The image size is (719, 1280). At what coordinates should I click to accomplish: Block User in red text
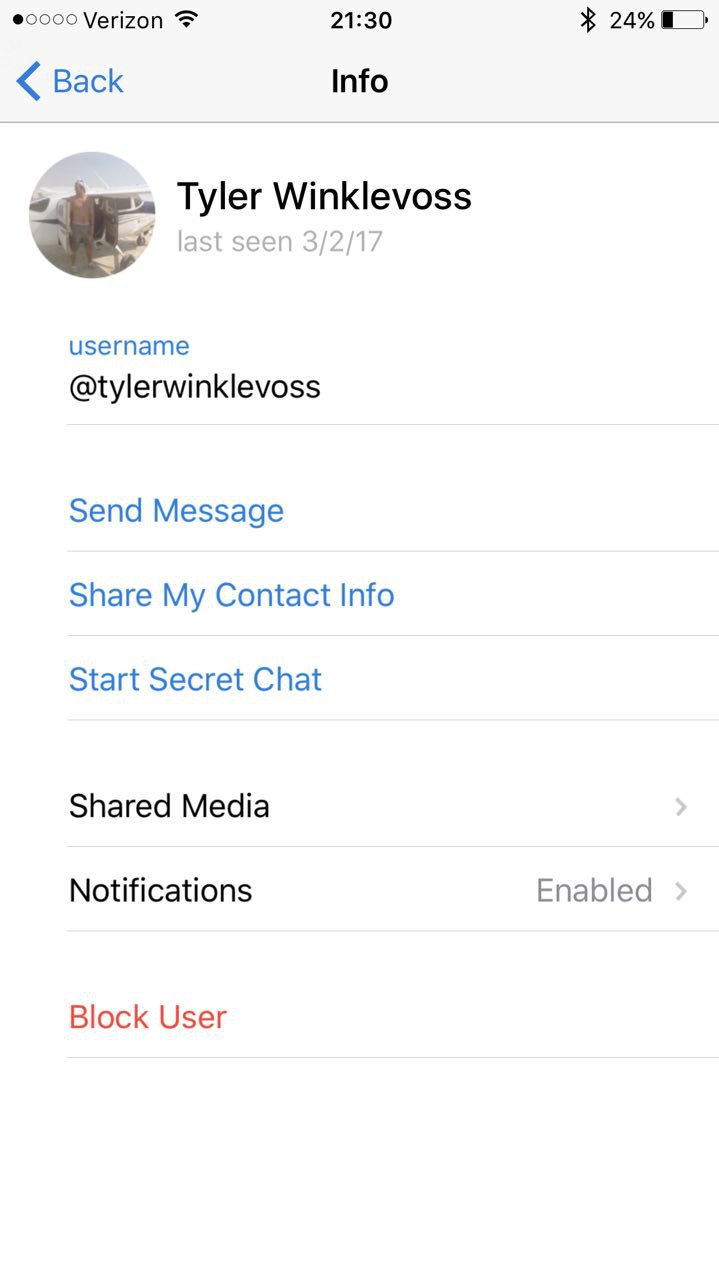[148, 1017]
